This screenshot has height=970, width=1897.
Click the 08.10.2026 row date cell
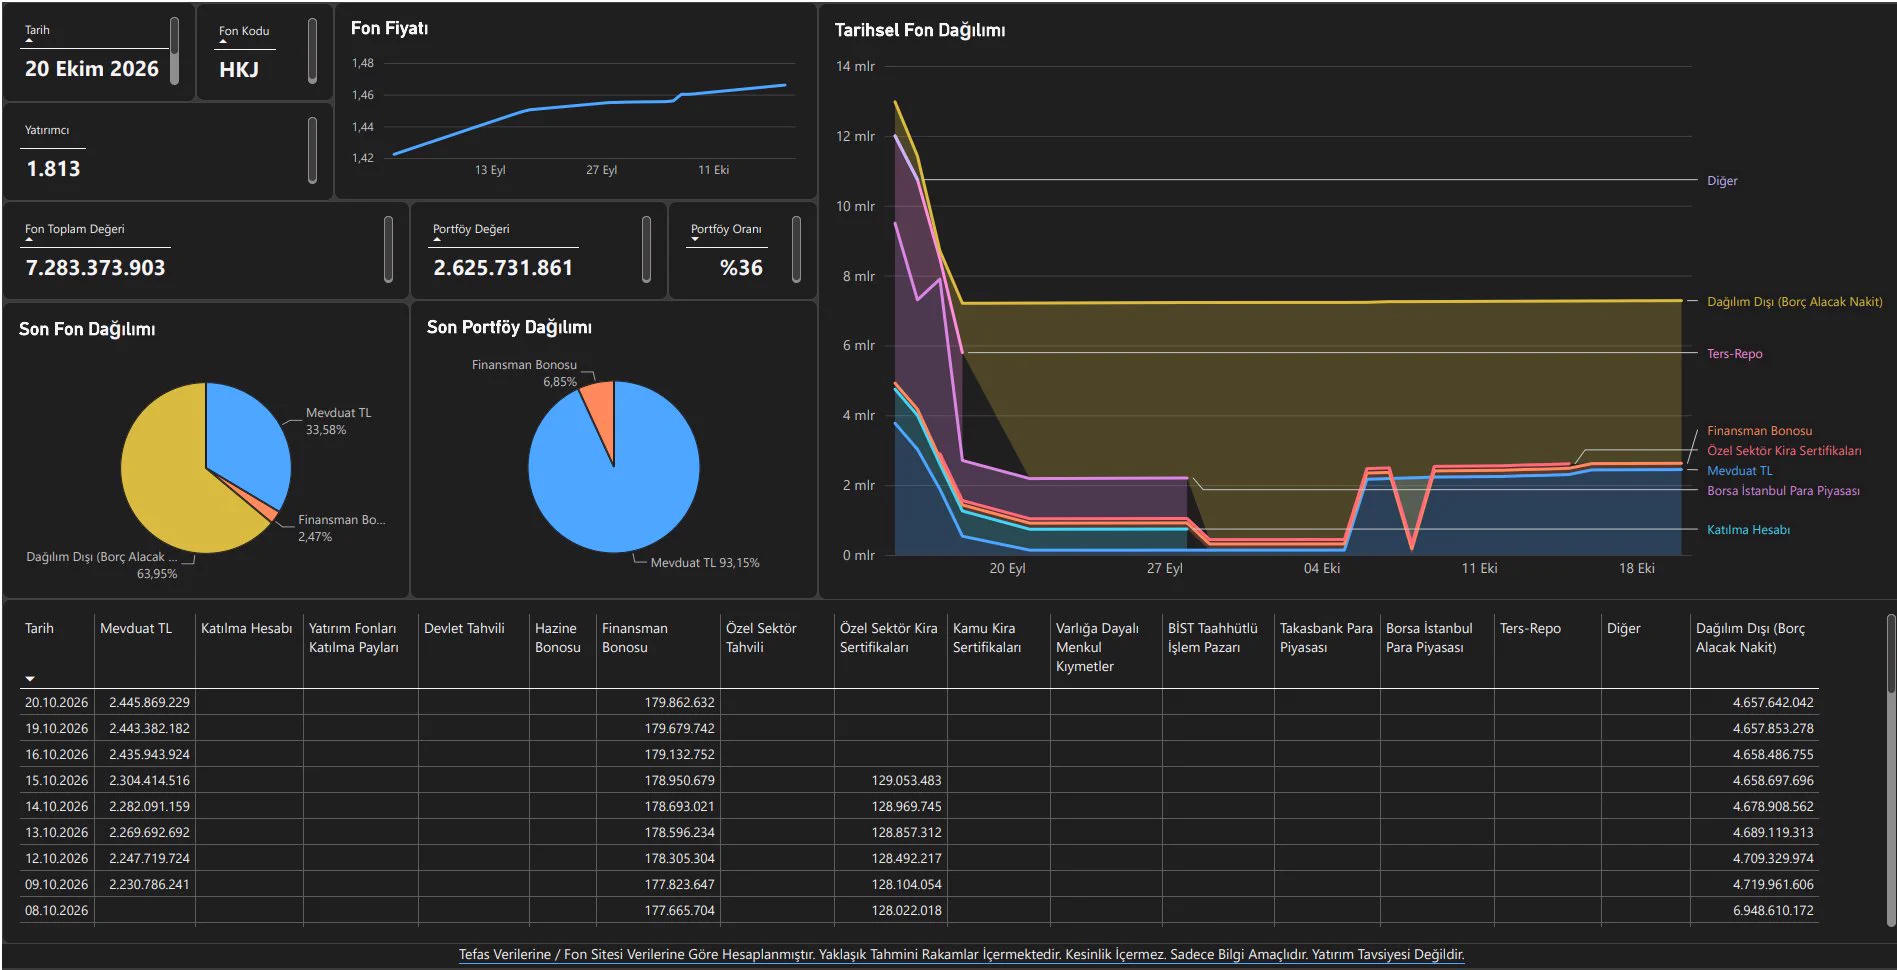(57, 910)
